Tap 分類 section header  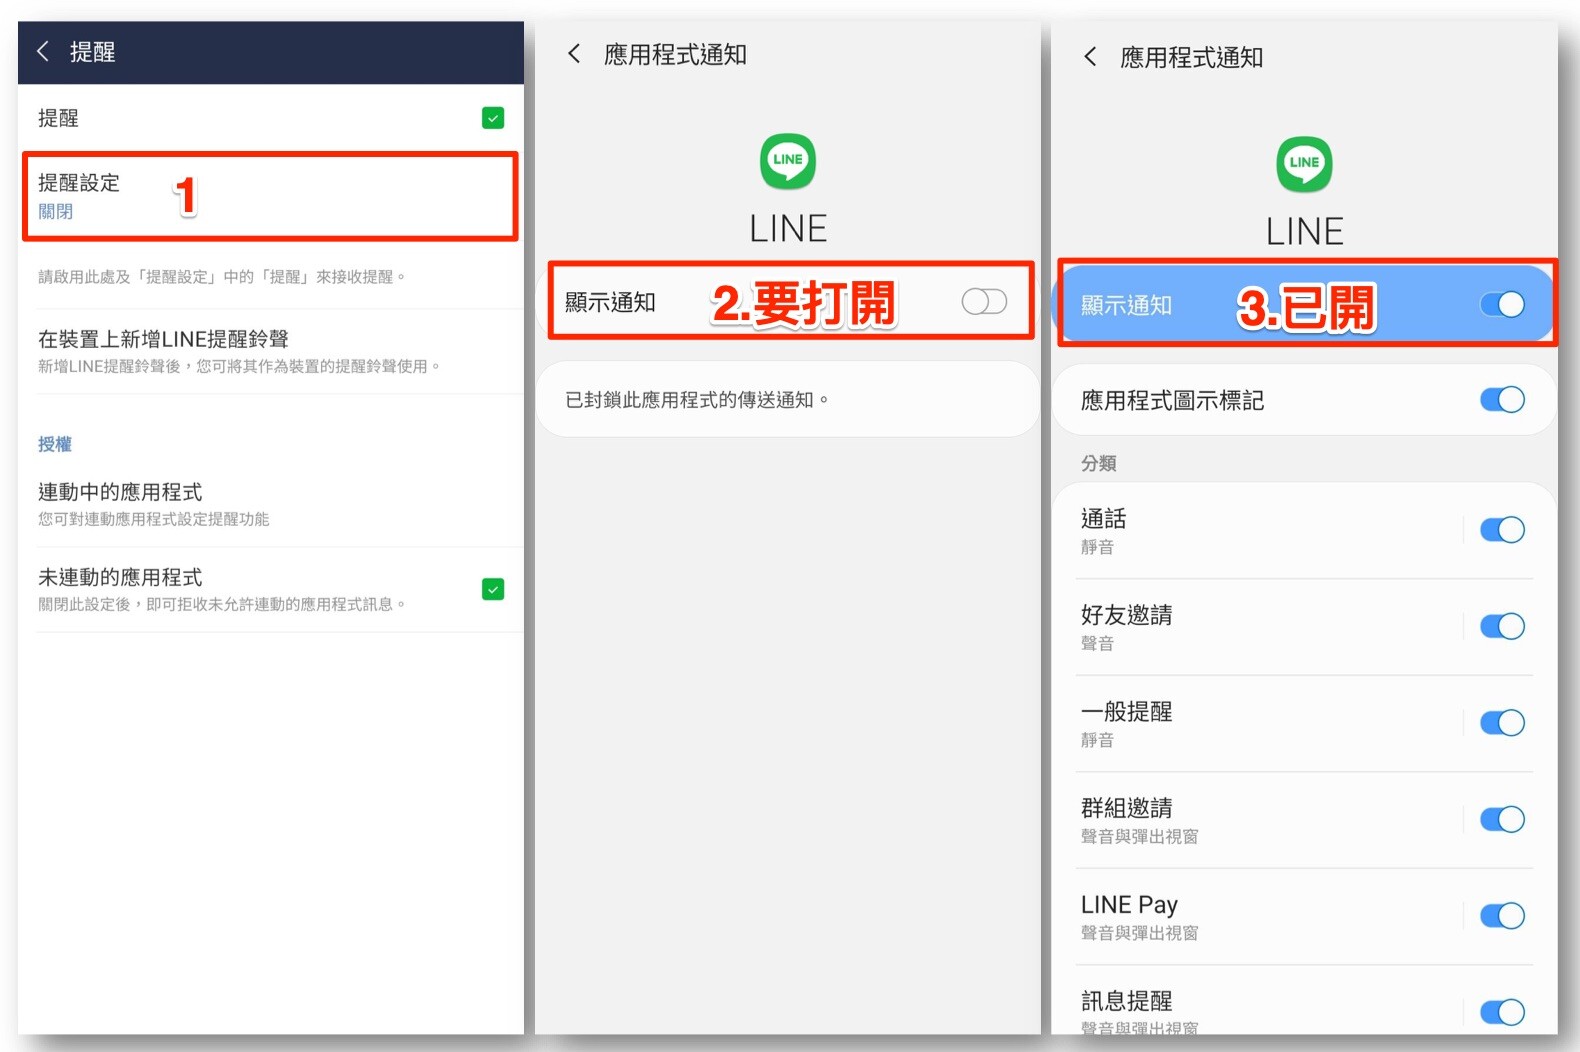[1098, 463]
